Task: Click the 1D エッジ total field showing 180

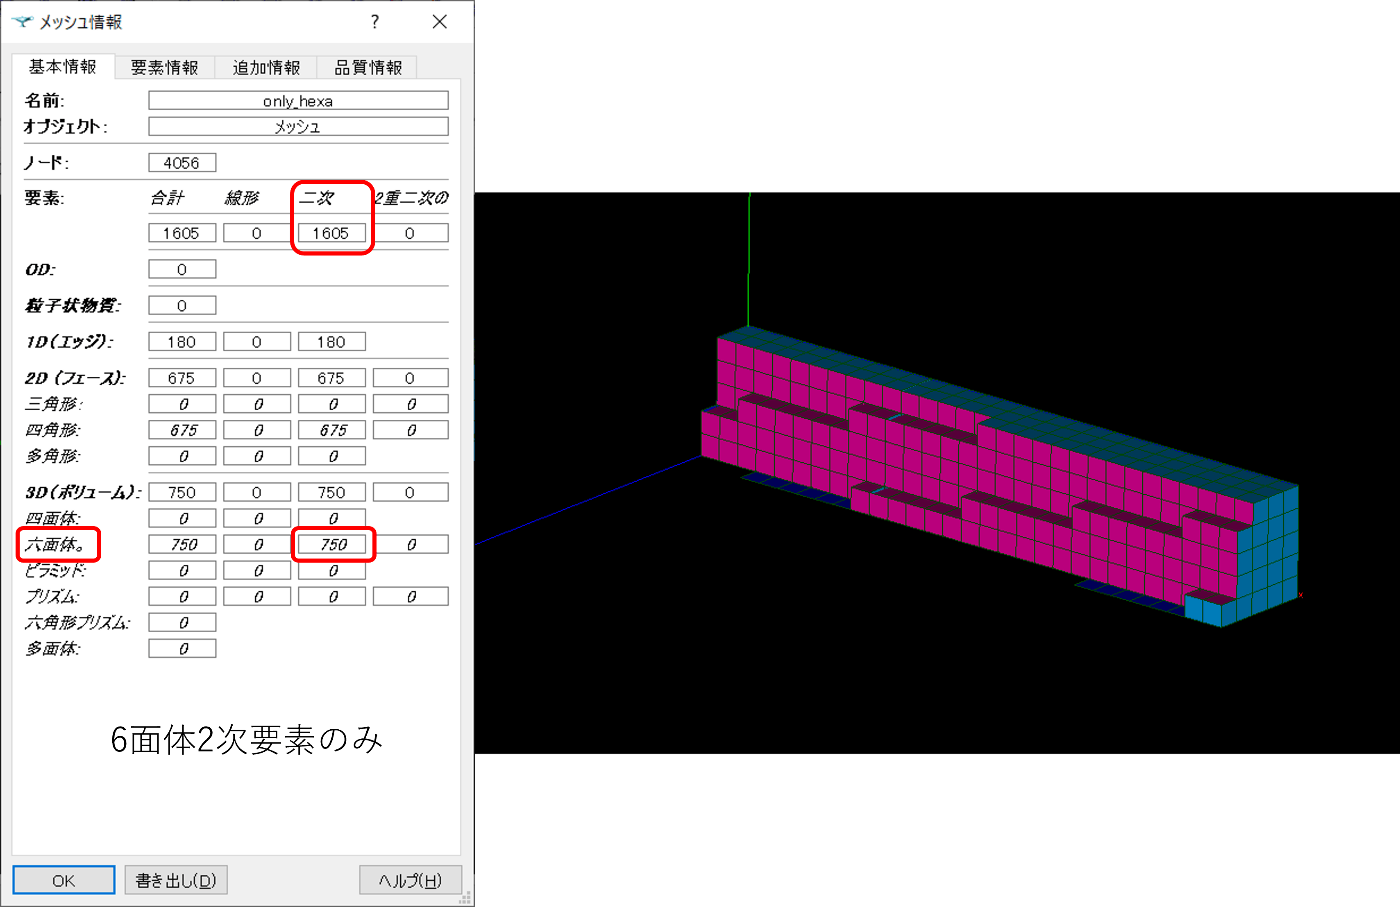Action: click(x=182, y=341)
